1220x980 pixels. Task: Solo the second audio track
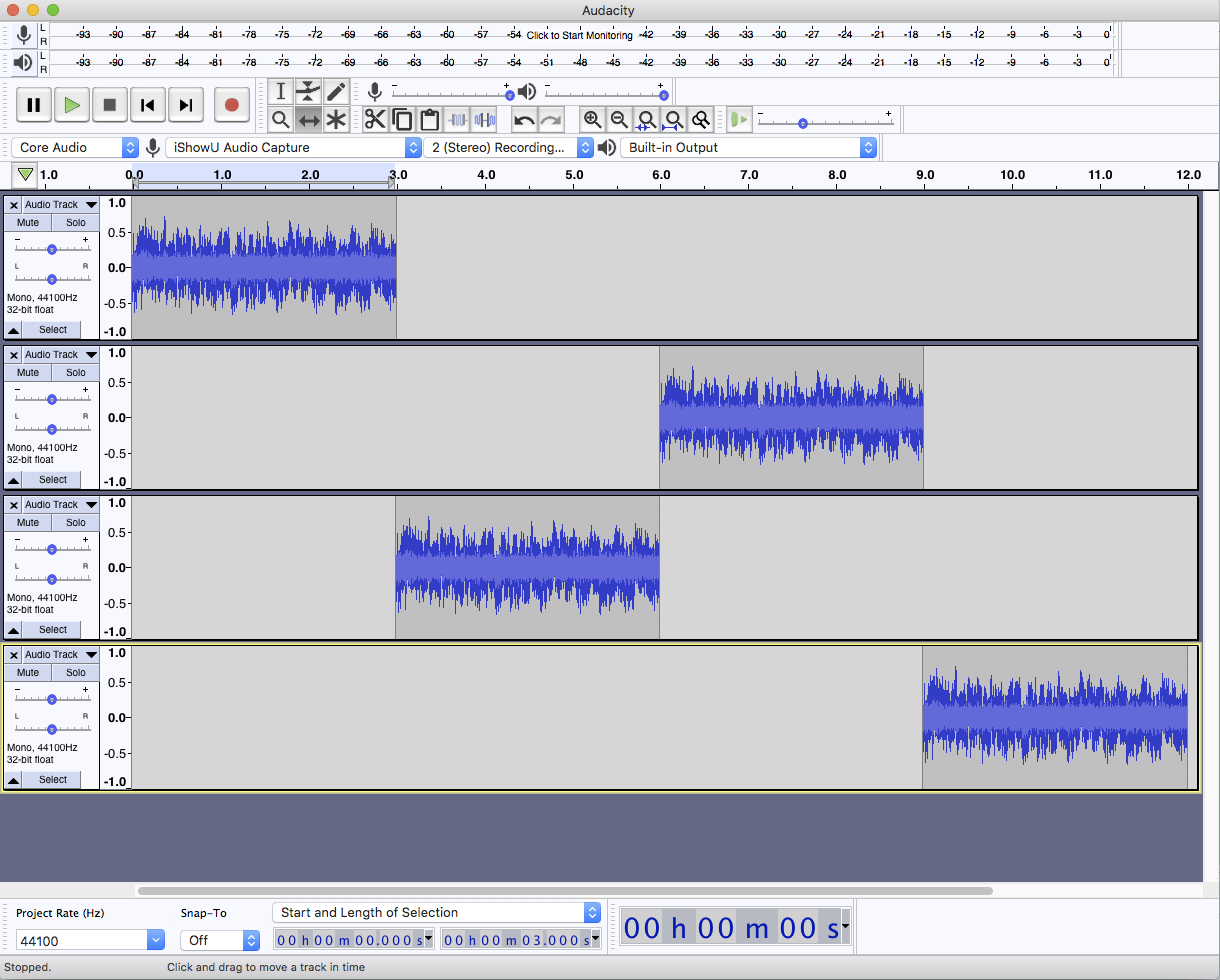pyautogui.click(x=75, y=372)
